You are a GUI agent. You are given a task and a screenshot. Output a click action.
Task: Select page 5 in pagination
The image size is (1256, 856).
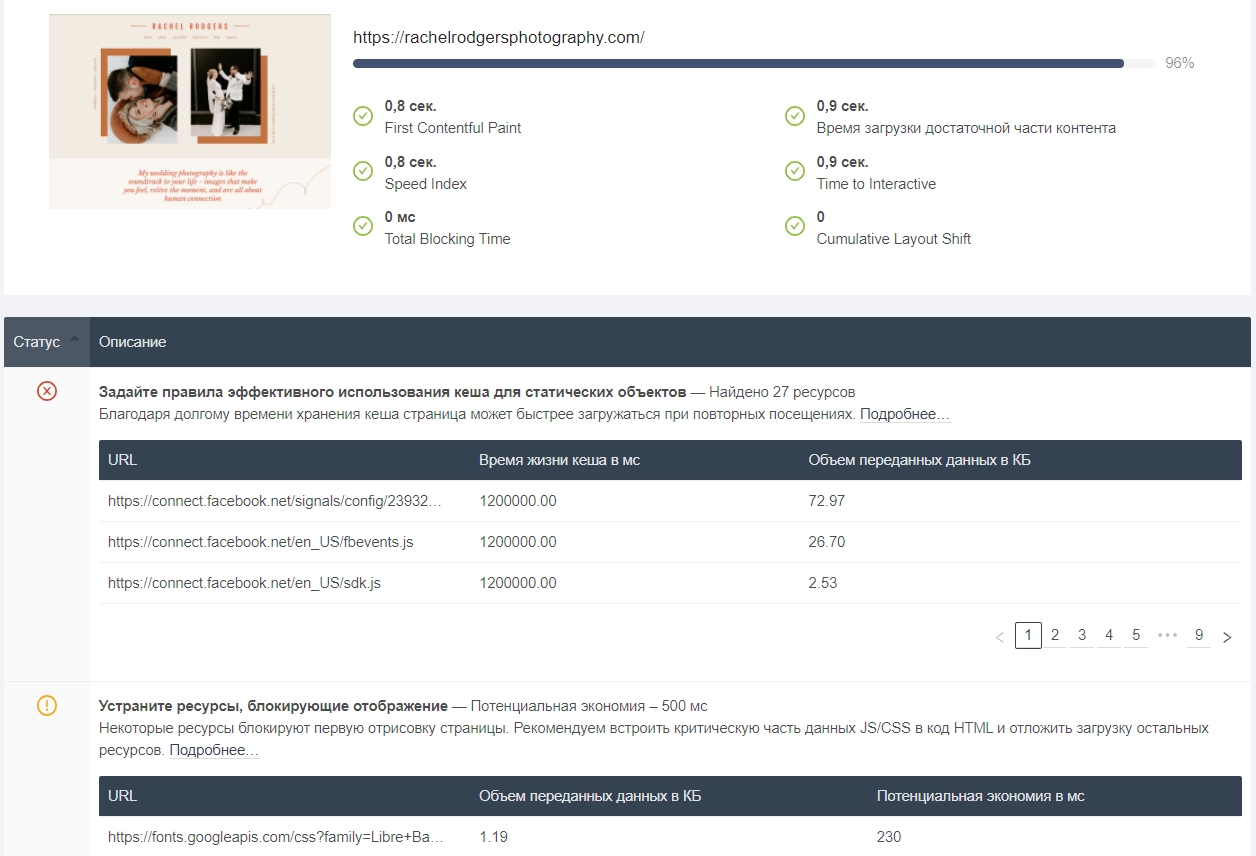pyautogui.click(x=1136, y=635)
